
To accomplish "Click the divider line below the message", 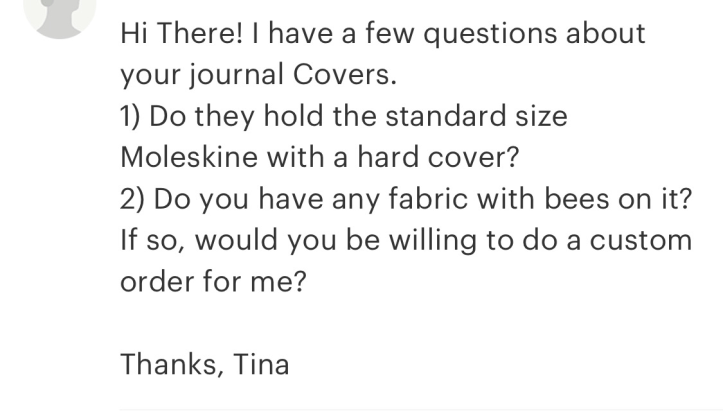I will 420,409.
